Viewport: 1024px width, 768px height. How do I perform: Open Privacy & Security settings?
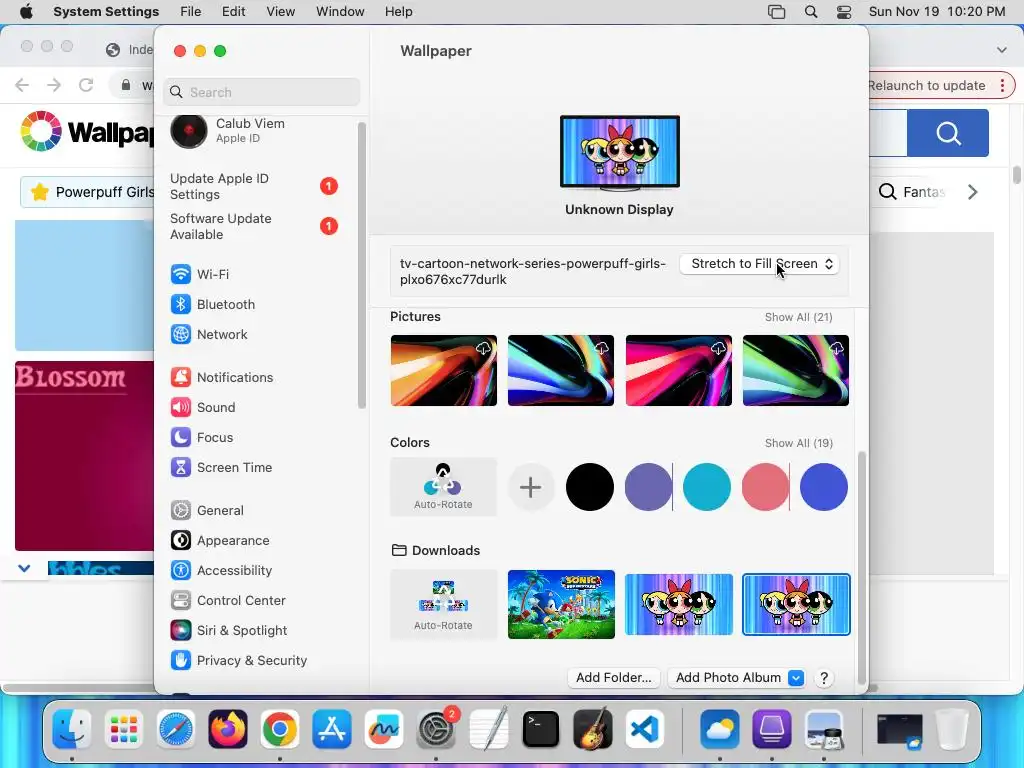(238, 661)
